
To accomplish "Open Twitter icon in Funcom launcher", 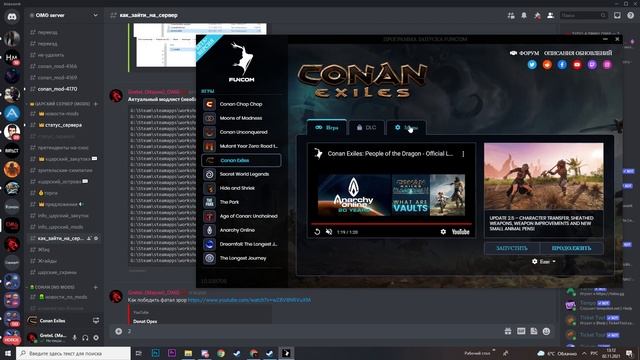I will (532, 64).
